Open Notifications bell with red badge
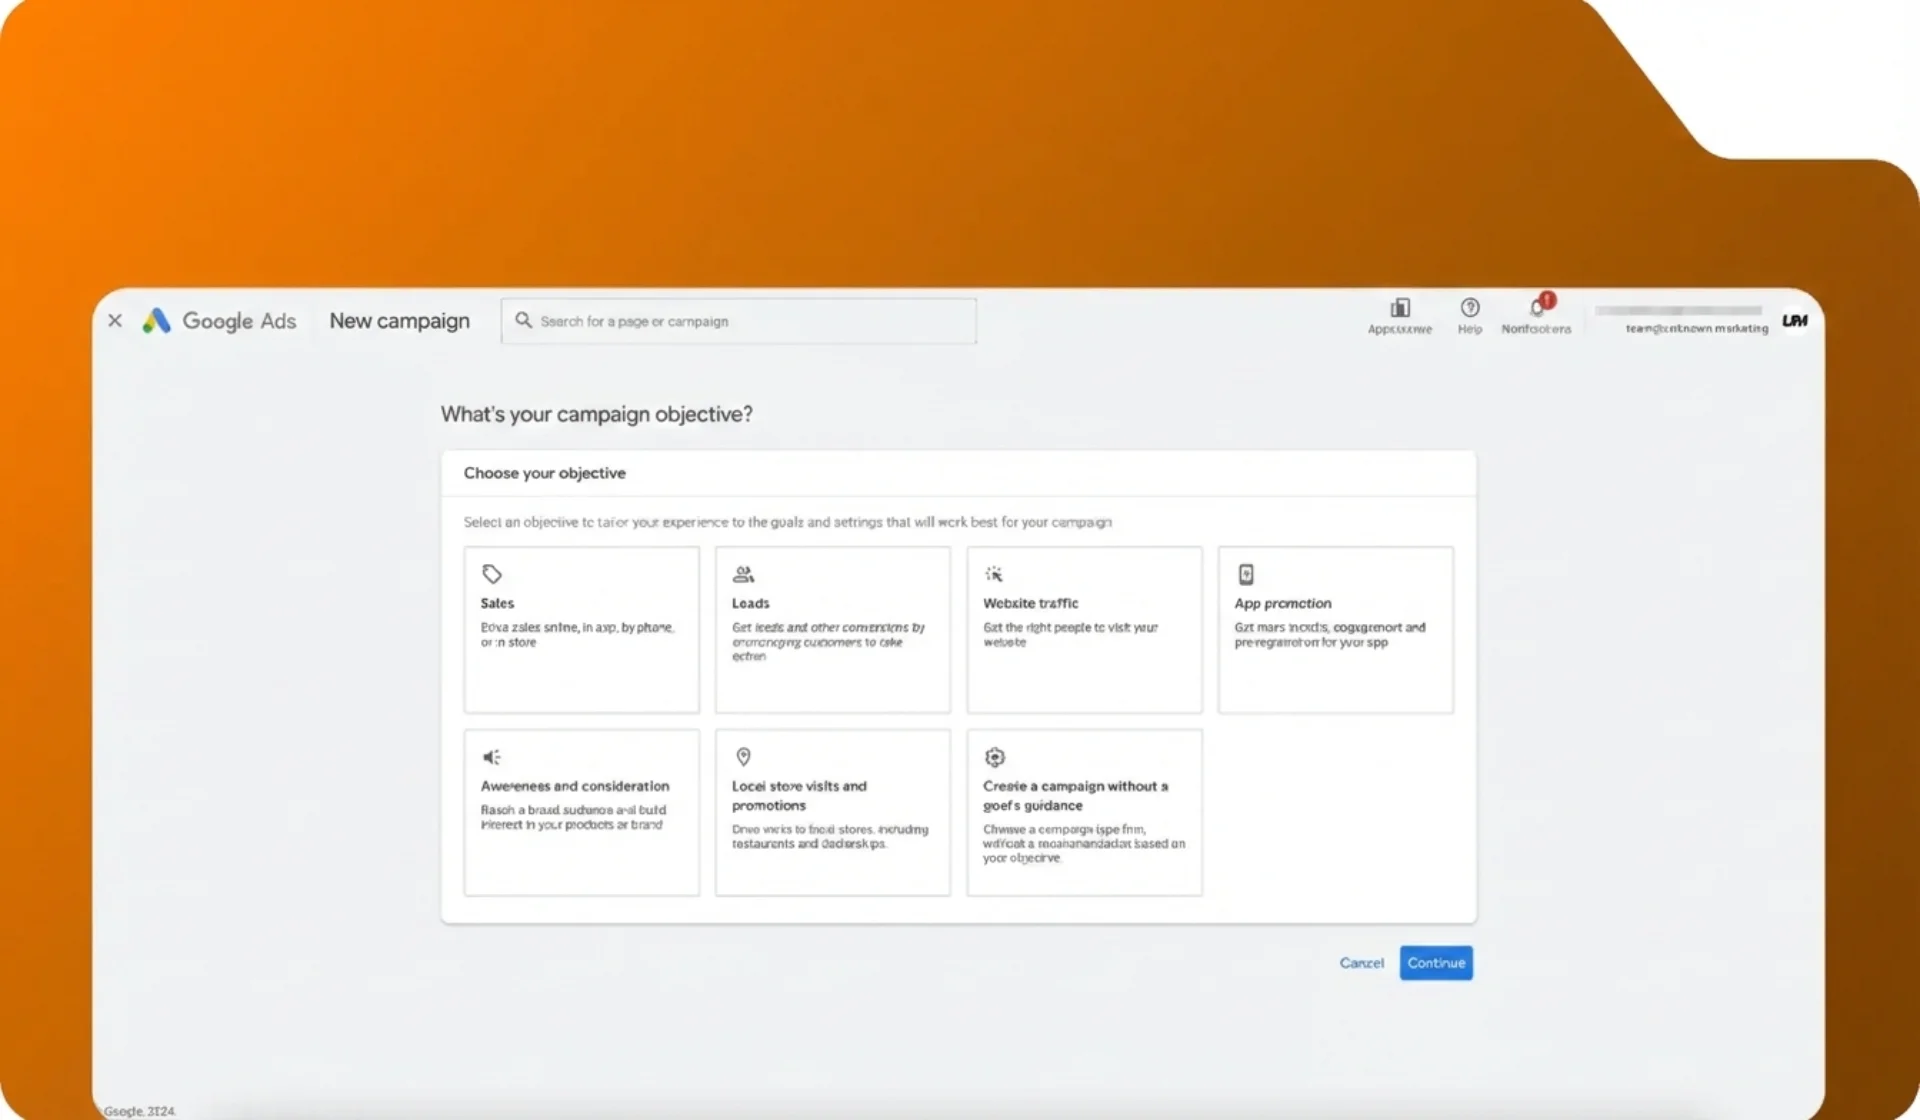This screenshot has width=1920, height=1120. pyautogui.click(x=1537, y=308)
